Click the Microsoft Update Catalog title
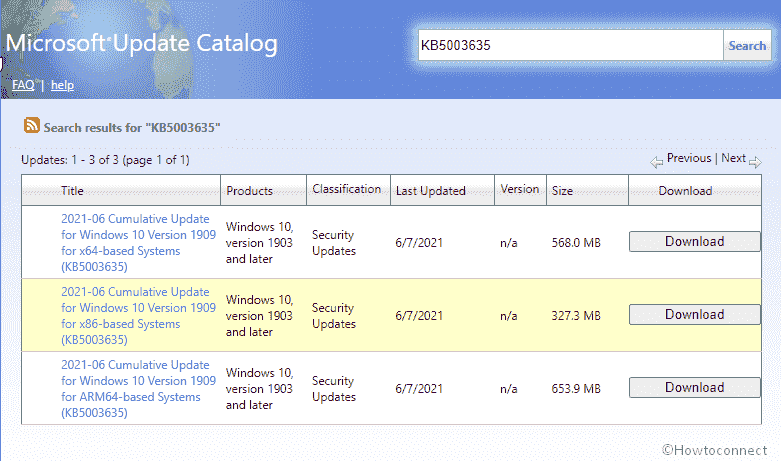 142,44
